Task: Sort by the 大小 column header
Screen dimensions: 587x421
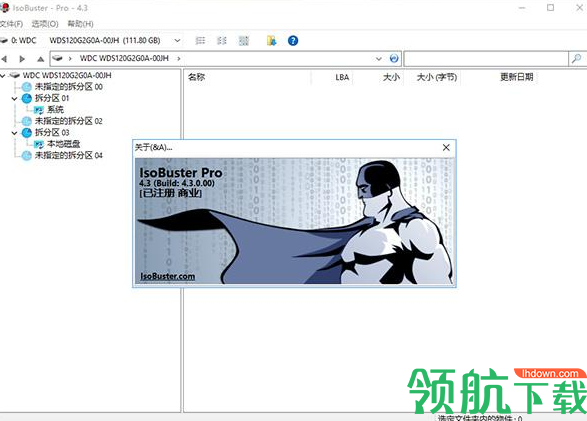Action: point(391,77)
